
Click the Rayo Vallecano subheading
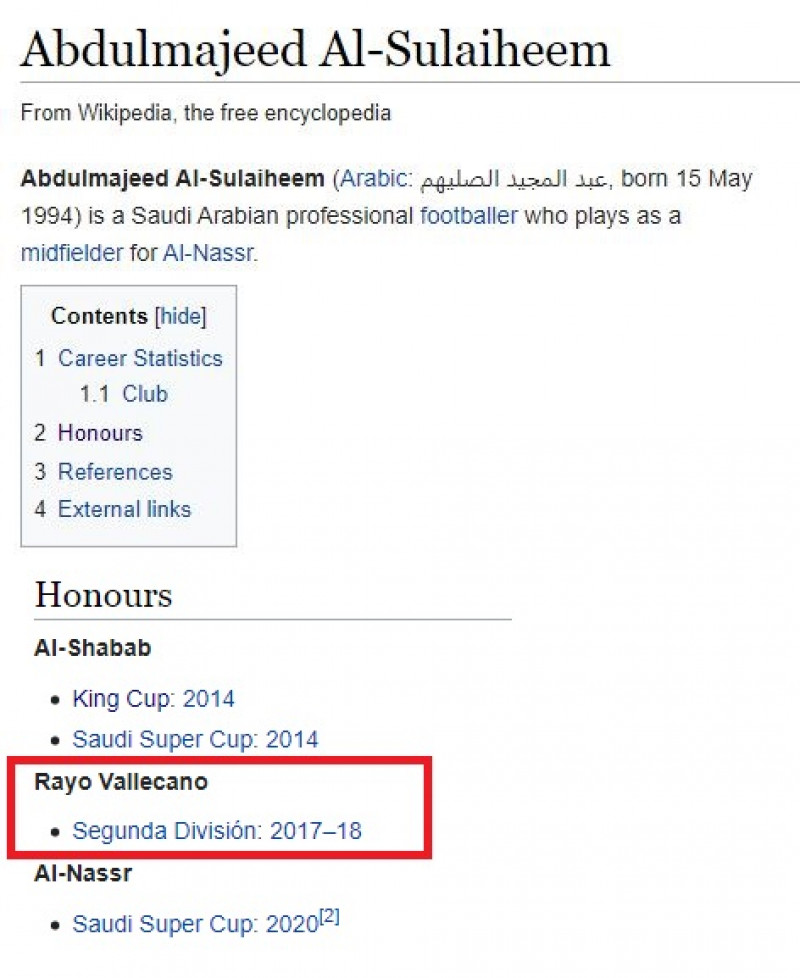tap(121, 782)
